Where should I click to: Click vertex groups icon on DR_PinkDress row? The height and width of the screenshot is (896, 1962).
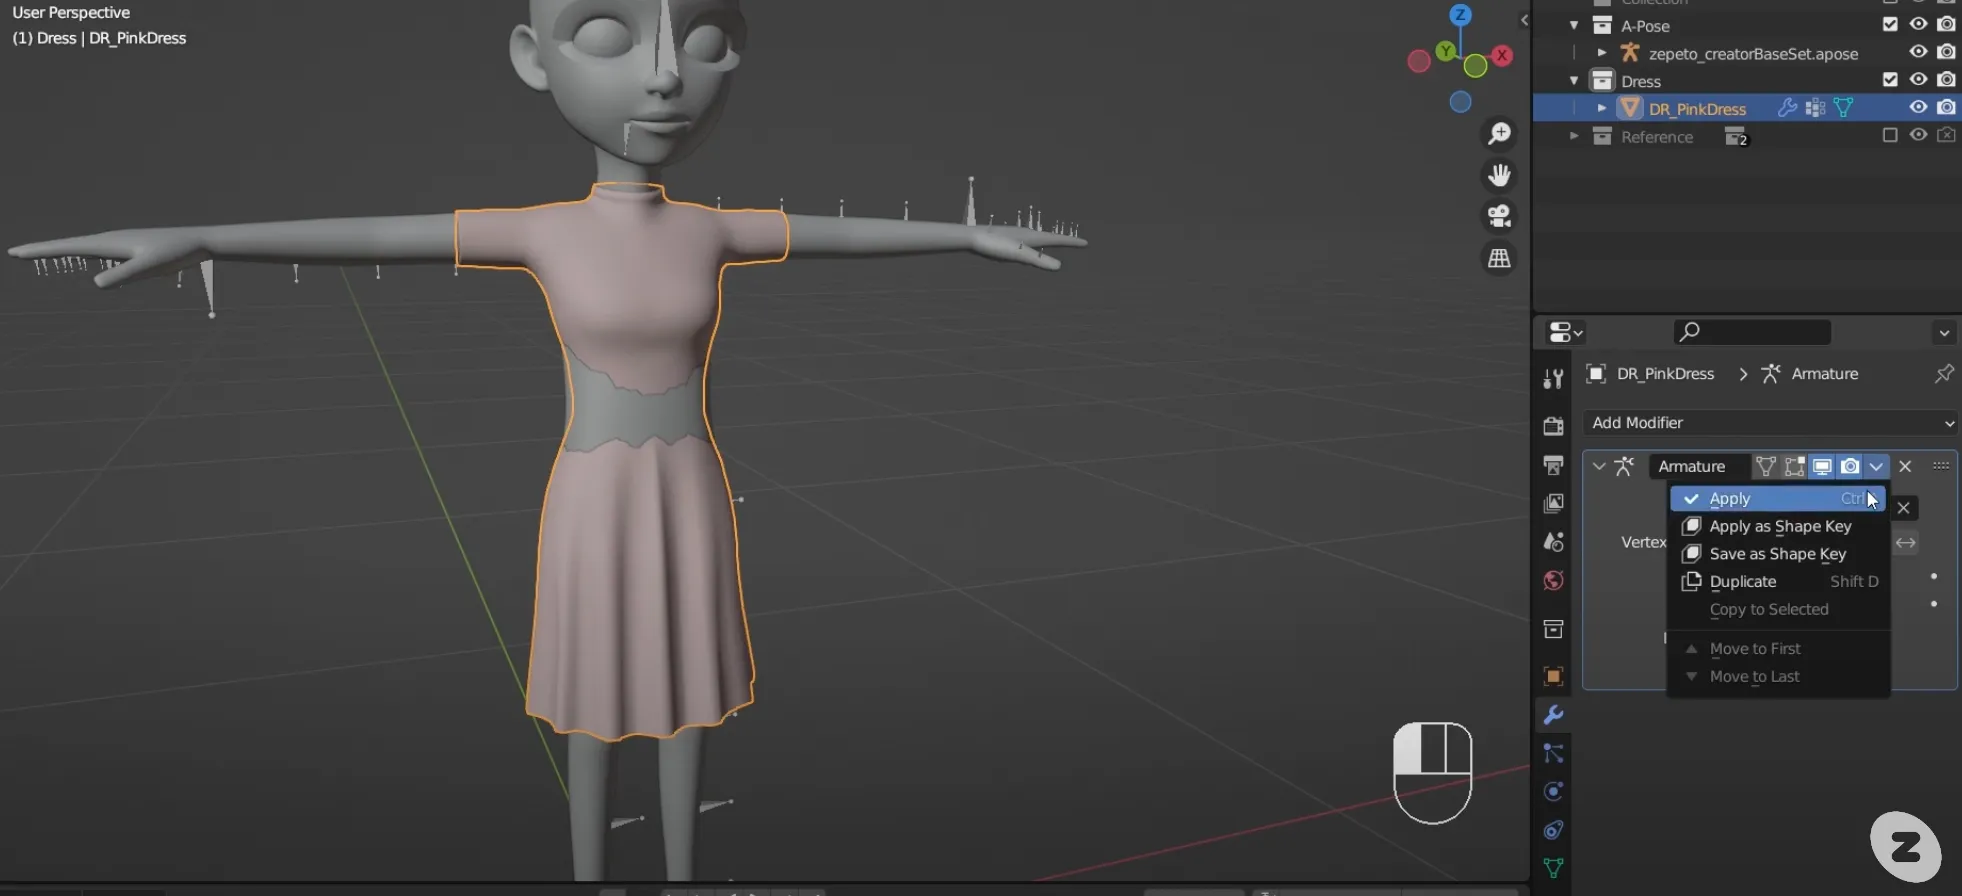(x=1815, y=108)
